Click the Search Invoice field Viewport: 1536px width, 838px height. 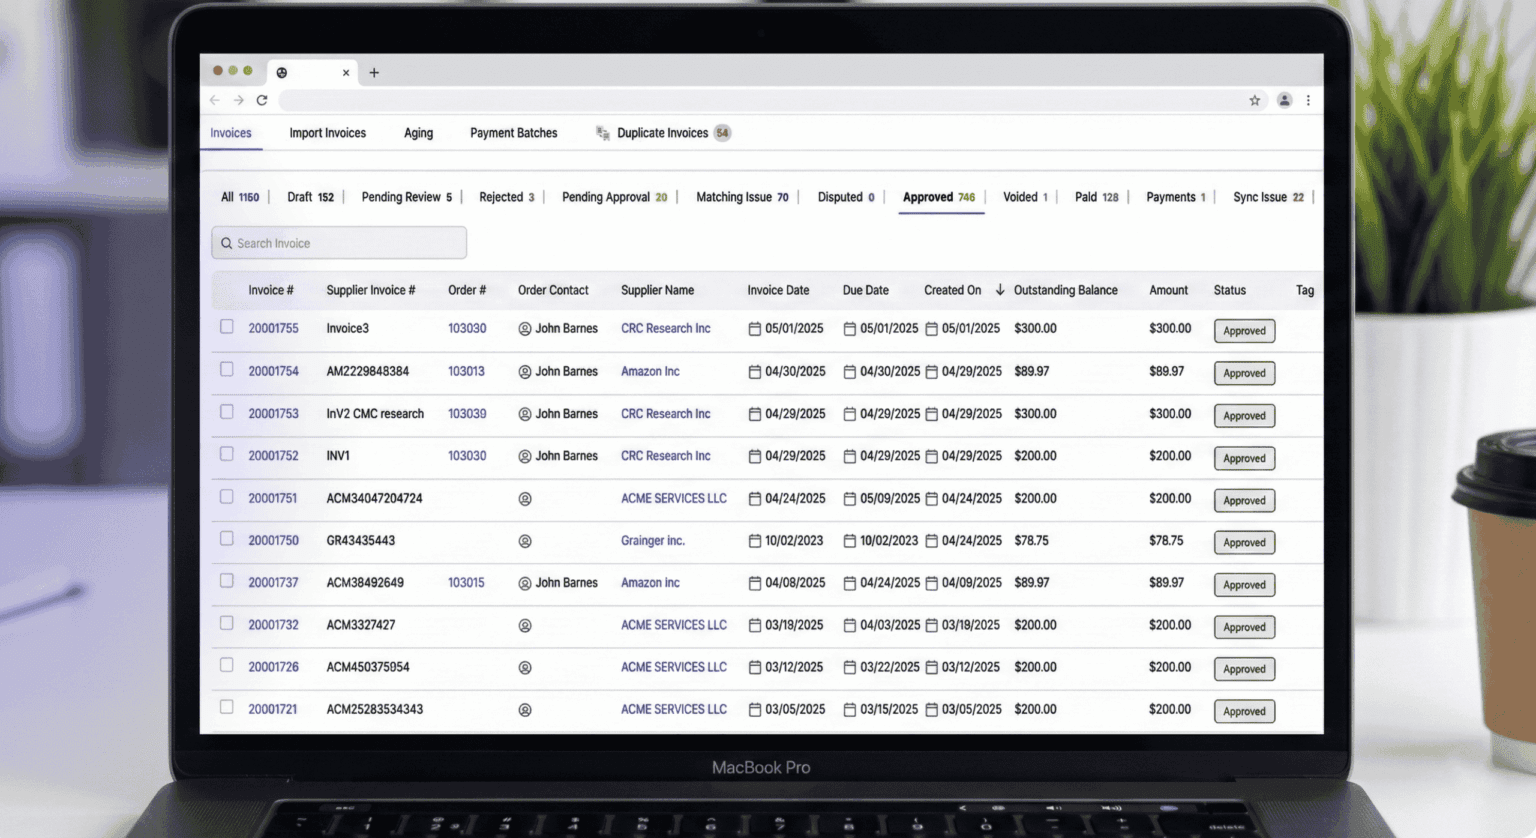[339, 243]
